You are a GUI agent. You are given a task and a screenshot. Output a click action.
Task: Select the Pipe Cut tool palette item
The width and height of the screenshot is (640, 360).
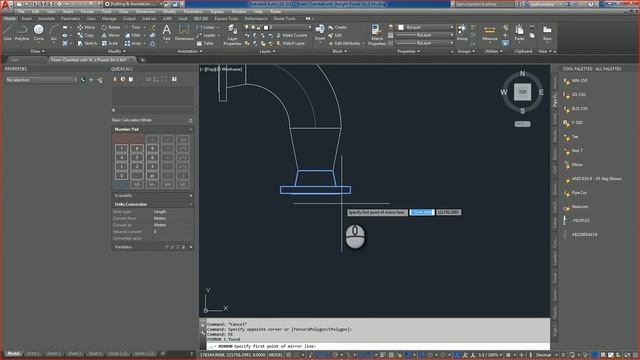click(579, 193)
